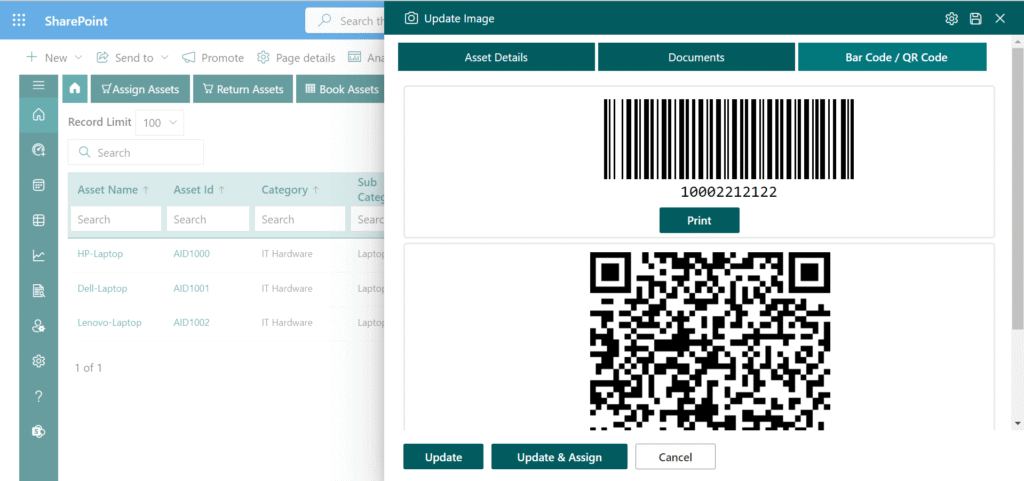
Task: Open the HP-Laptop asset link
Action: (x=100, y=254)
